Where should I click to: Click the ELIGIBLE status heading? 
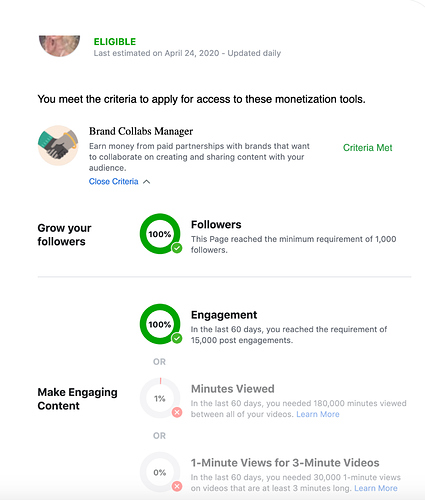coord(115,42)
